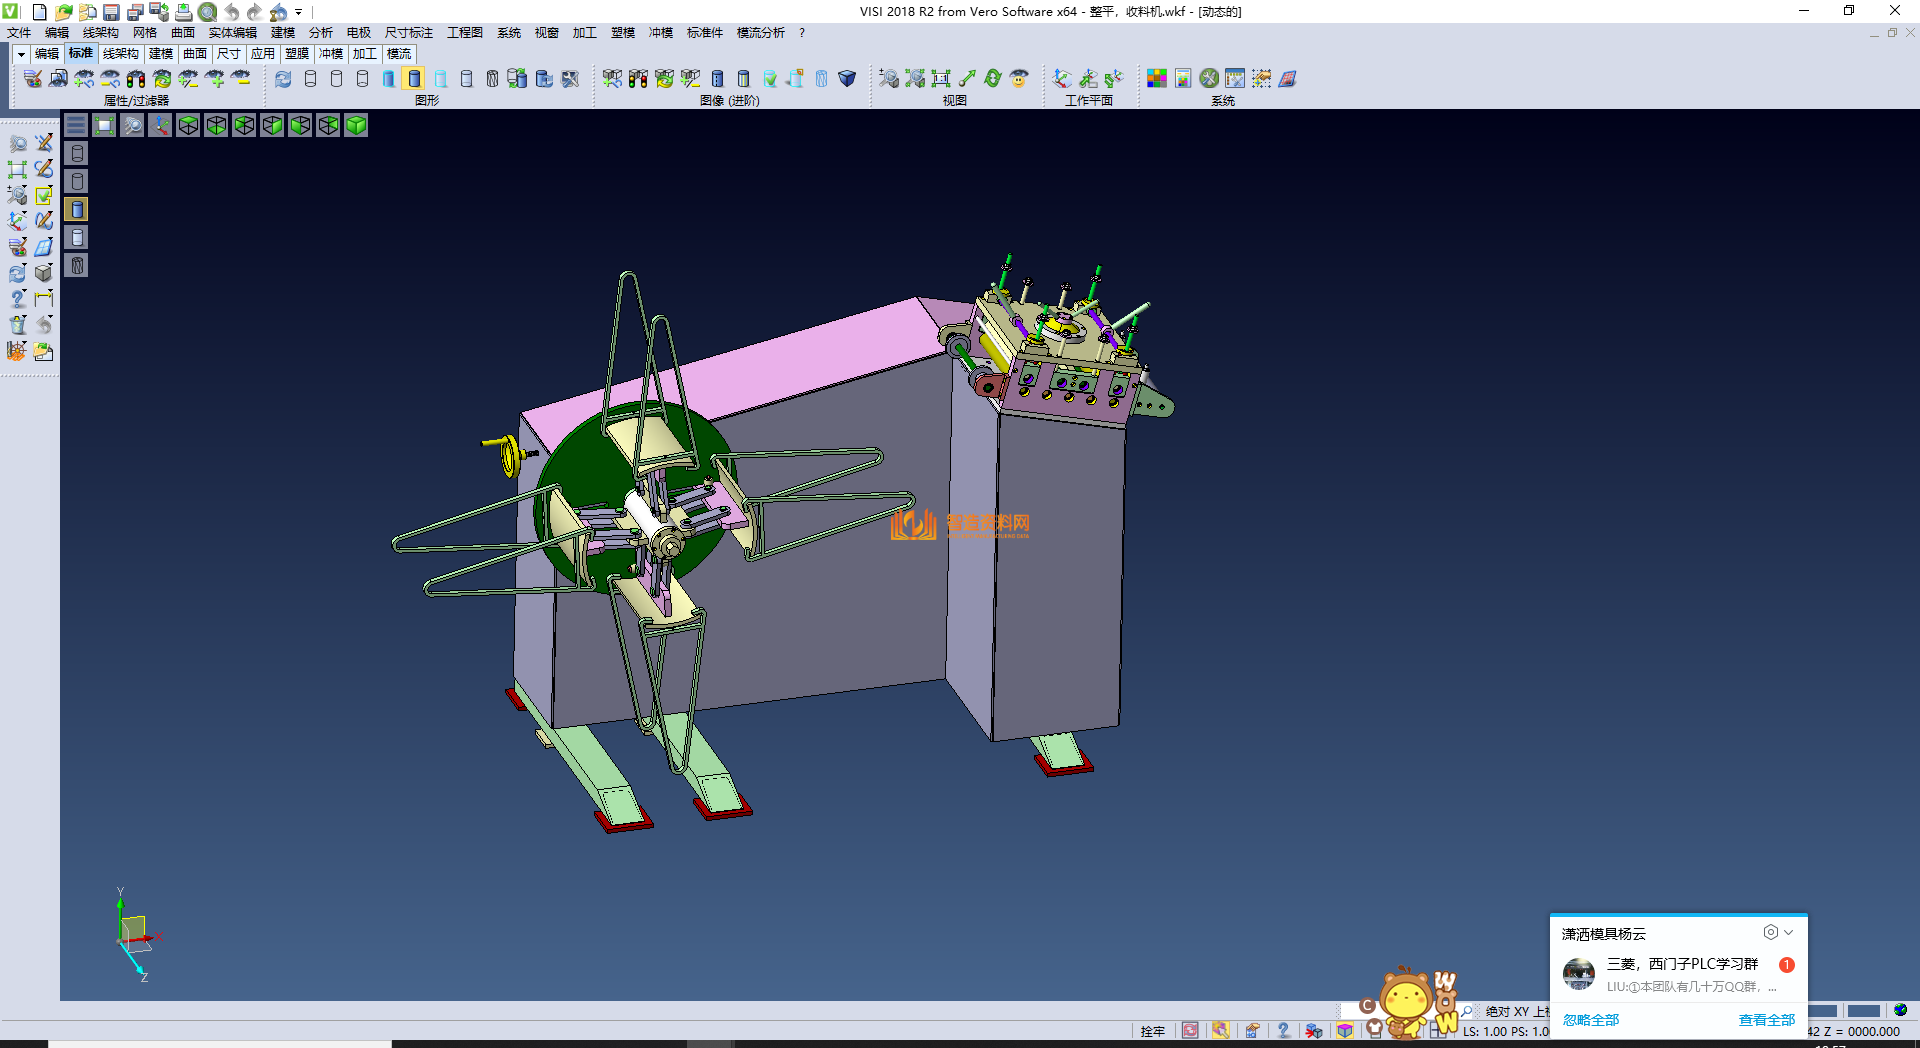Screen dimensions: 1920x1048
Task: Click the traffic light filter icon
Action: click(136, 78)
